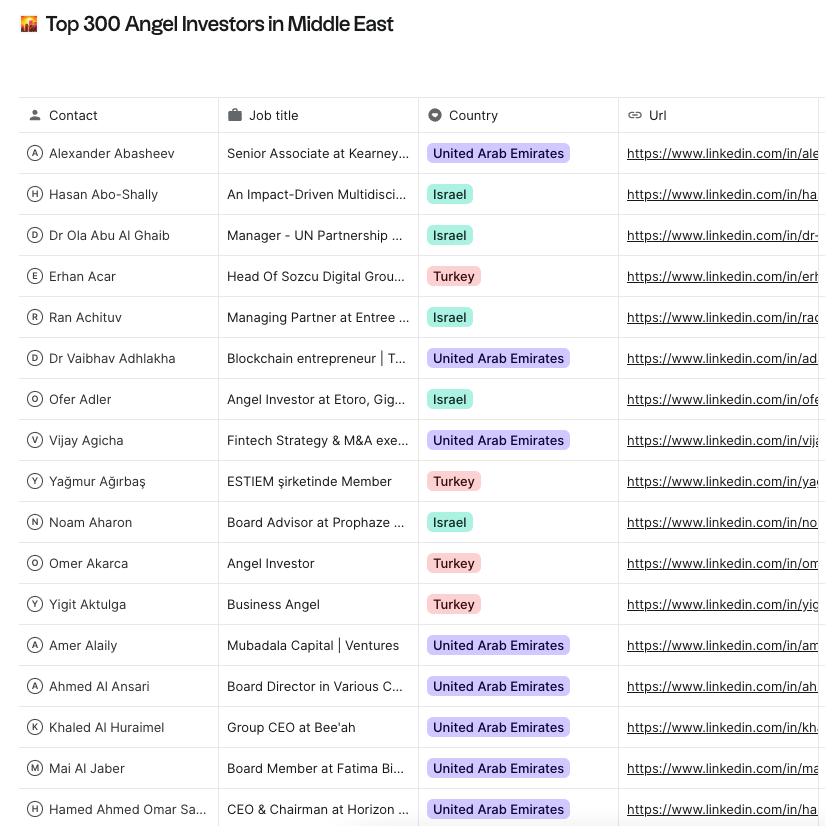Viewport: 825px width, 826px height.
Task: Open Erhan Acar's LinkedIn link
Action: point(720,276)
